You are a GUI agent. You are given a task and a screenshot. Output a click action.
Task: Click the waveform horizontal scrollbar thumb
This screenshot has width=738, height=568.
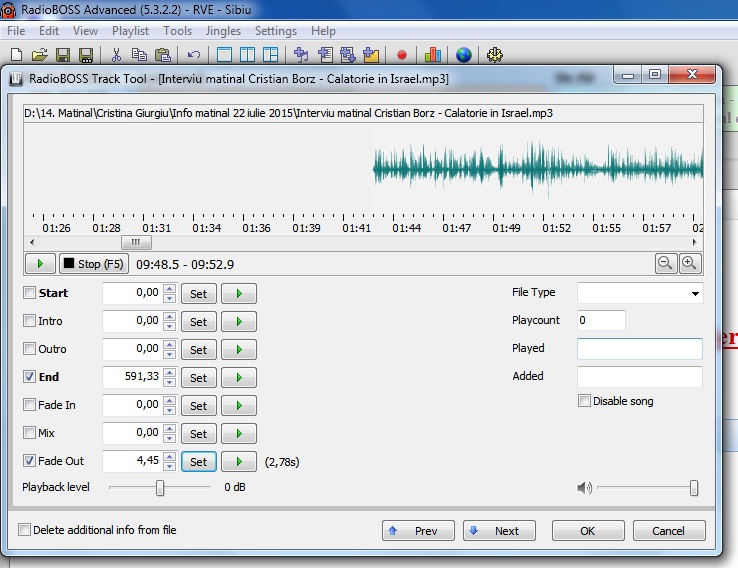[136, 242]
